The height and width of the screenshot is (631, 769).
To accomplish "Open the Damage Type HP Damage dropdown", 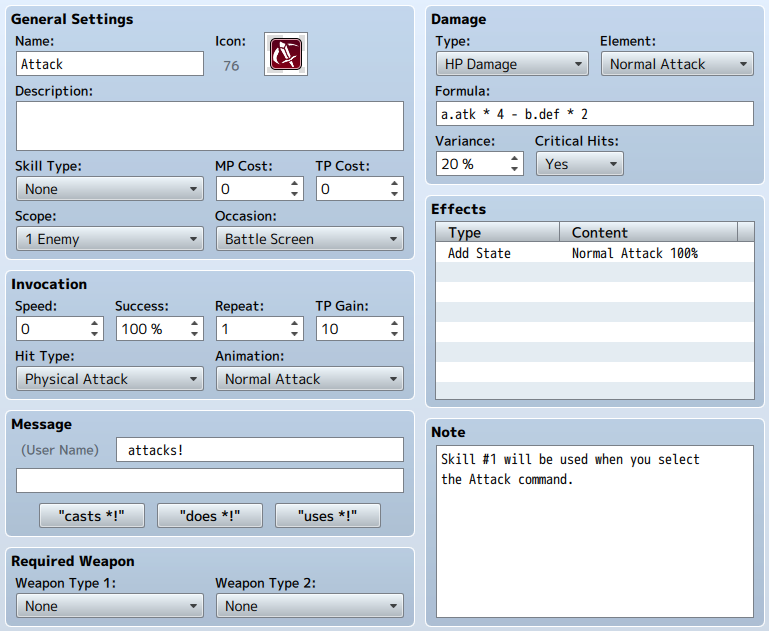I will click(512, 64).
